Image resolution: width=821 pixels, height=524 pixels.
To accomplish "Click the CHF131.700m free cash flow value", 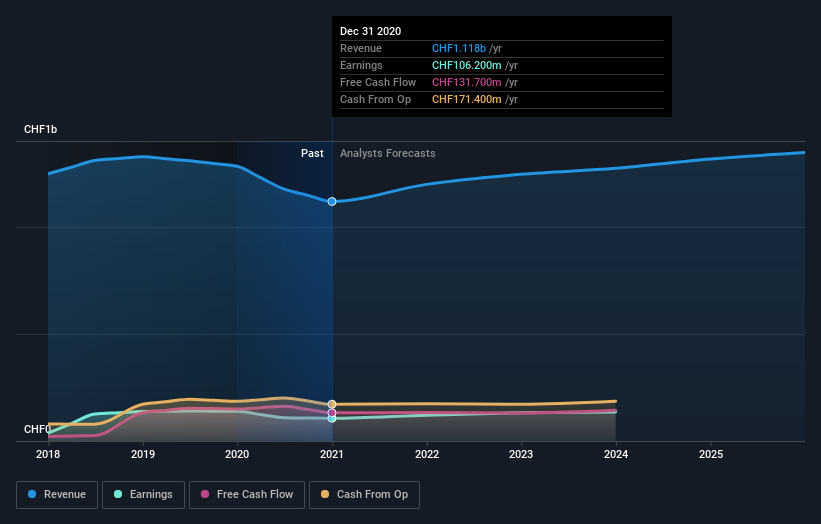I will [467, 82].
